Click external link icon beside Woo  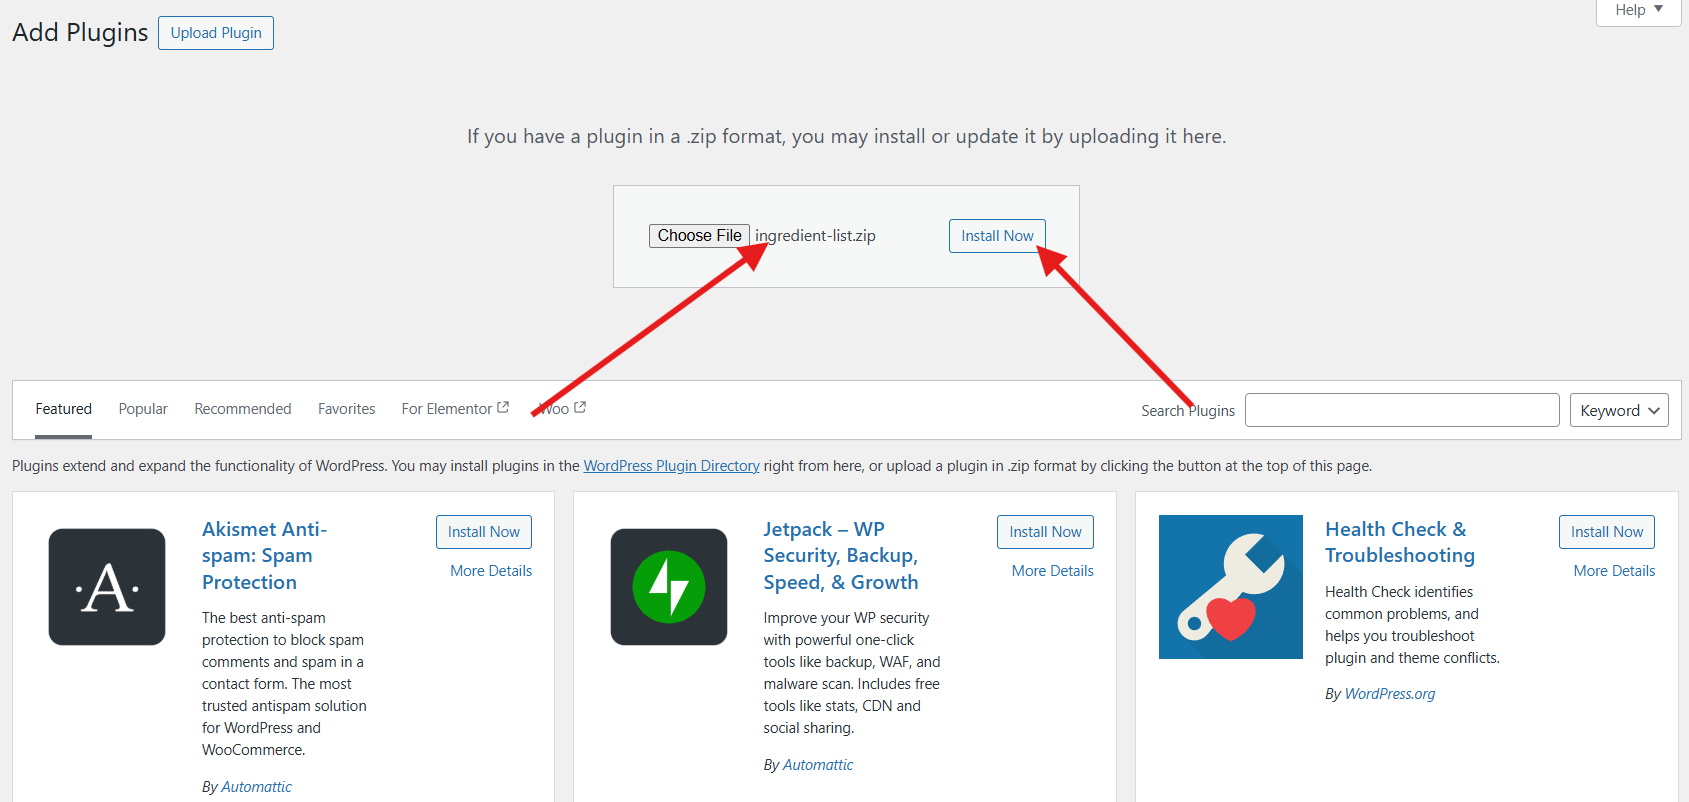click(x=580, y=407)
